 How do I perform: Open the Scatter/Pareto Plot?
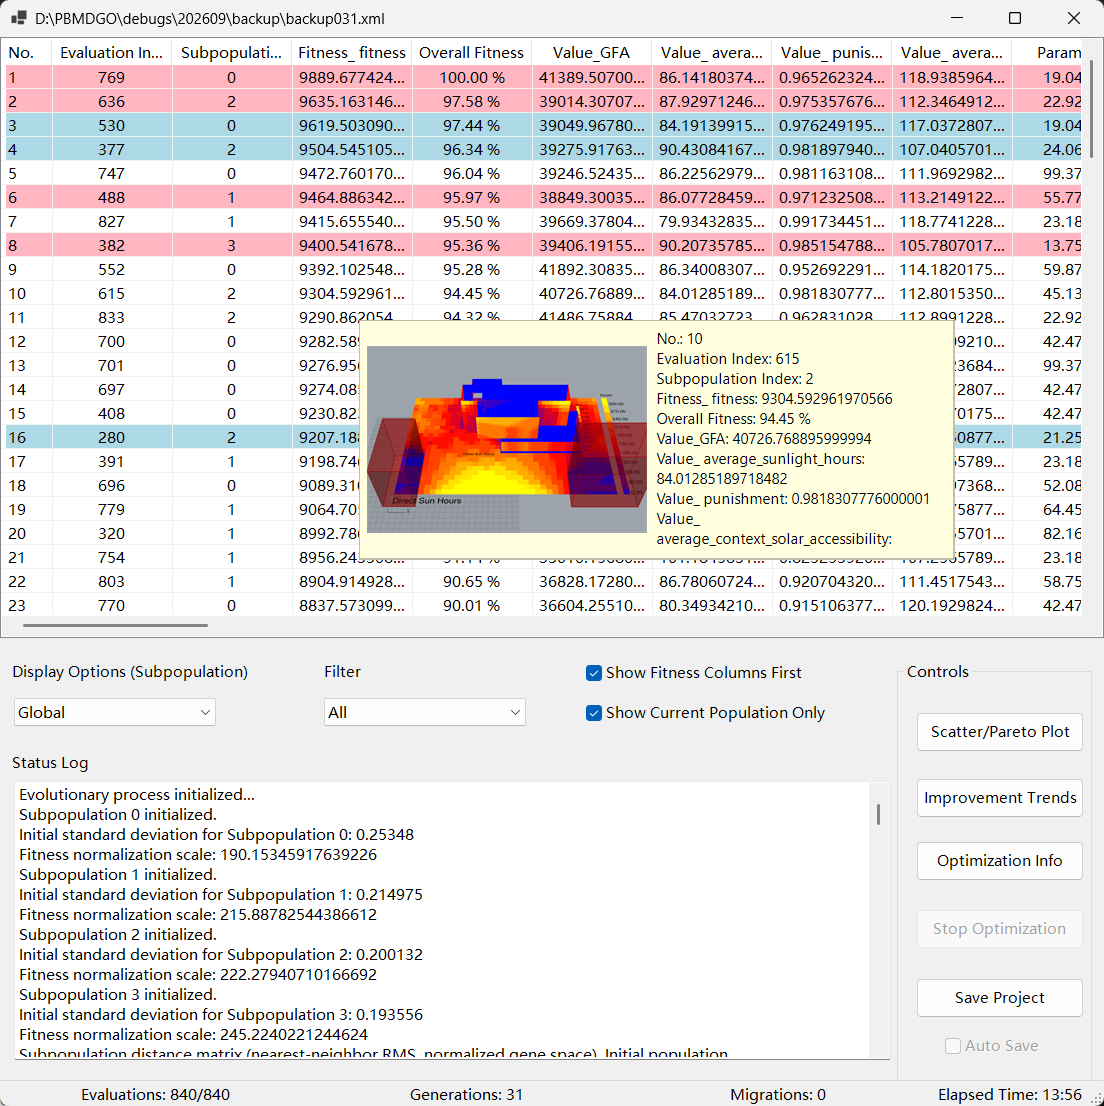pyautogui.click(x=1000, y=732)
